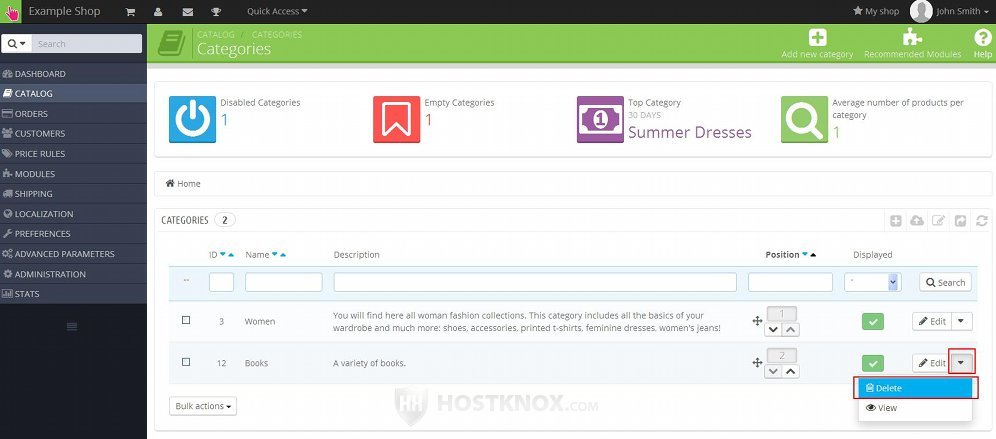Screen dimensions: 996x439
Task: Click Edit button for Women category
Action: pos(932,321)
